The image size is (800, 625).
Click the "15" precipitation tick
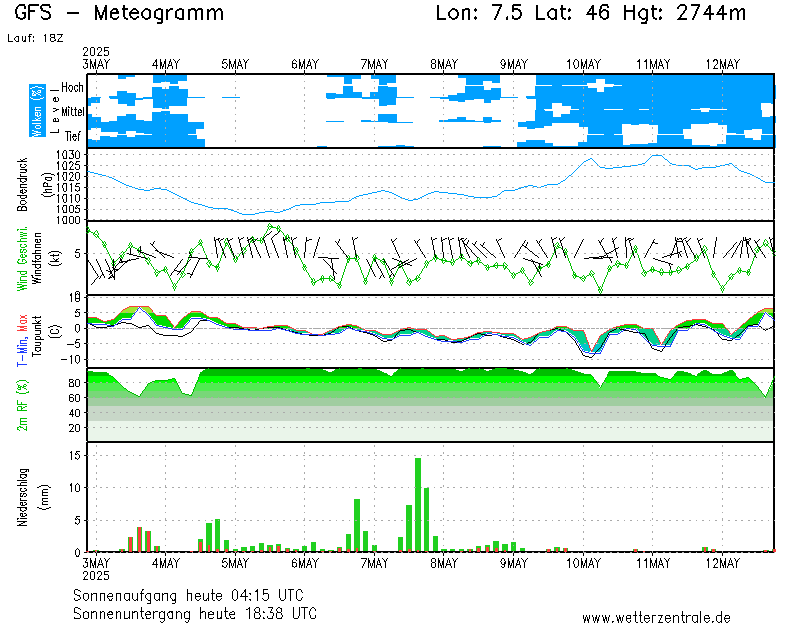pos(74,455)
